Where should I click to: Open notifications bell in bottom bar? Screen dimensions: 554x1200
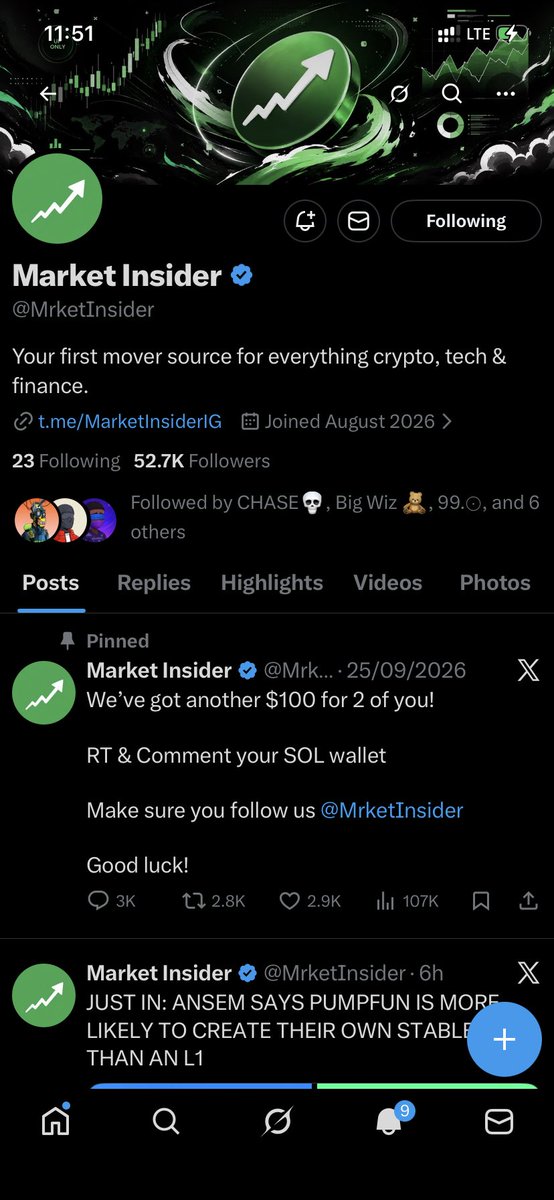coord(389,1121)
